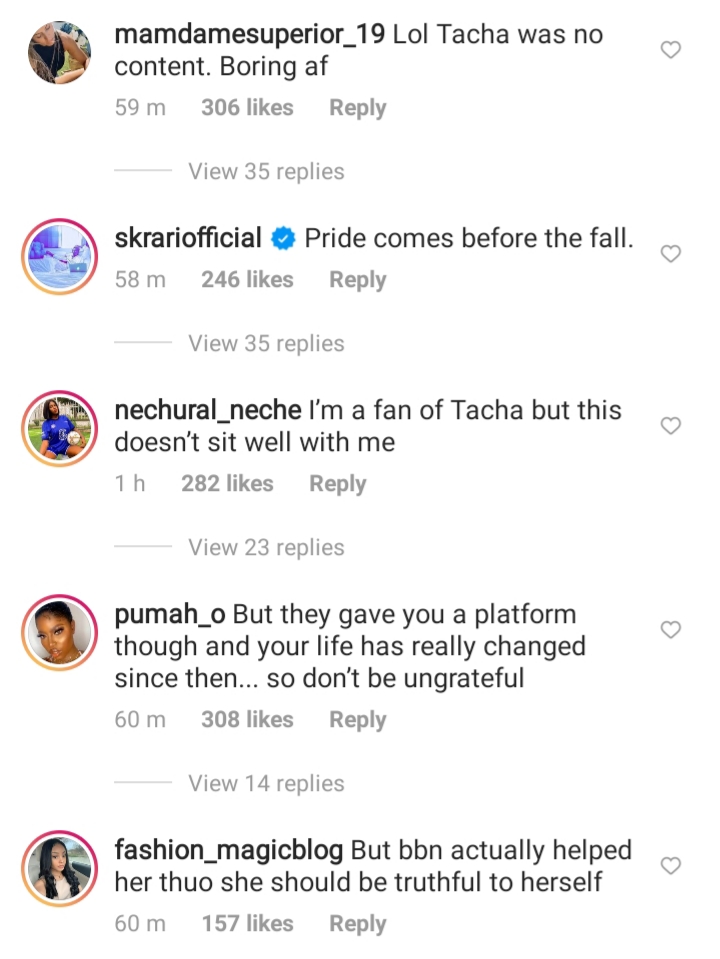Reply to 'Pride comes before the fall'
720x959 pixels.
[x=357, y=280]
